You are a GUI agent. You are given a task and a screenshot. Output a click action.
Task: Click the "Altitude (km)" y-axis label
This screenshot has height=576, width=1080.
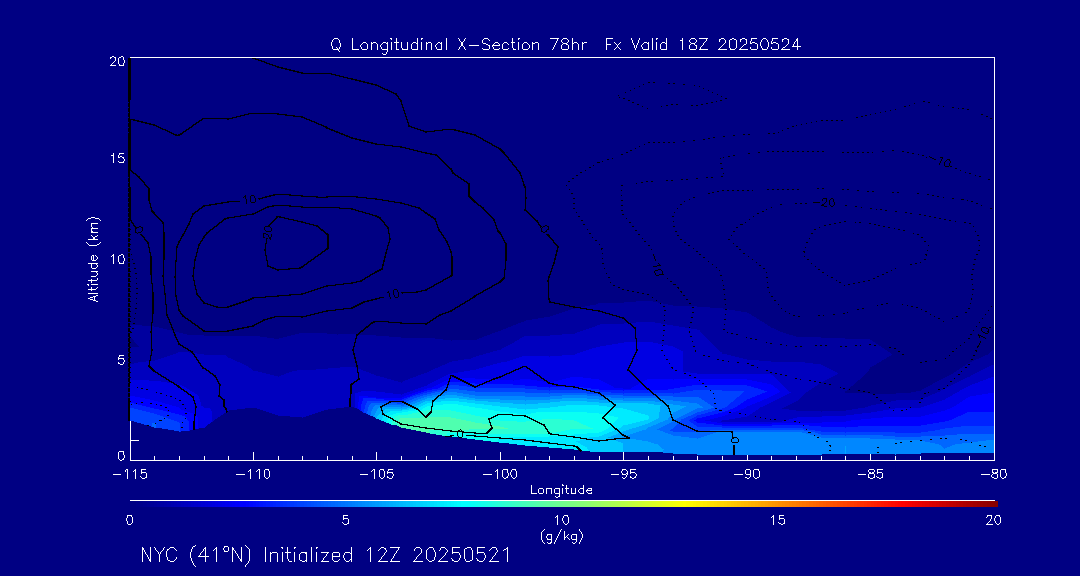[92, 258]
